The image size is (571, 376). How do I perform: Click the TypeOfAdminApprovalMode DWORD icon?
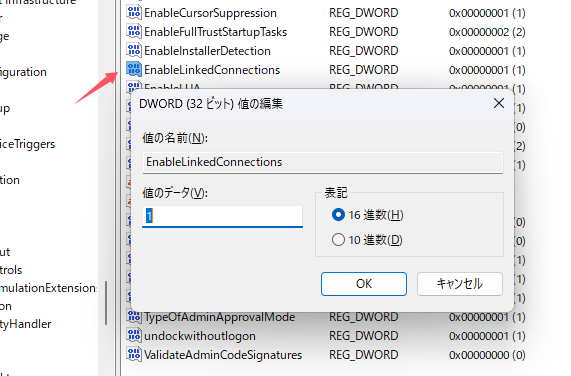pyautogui.click(x=134, y=317)
